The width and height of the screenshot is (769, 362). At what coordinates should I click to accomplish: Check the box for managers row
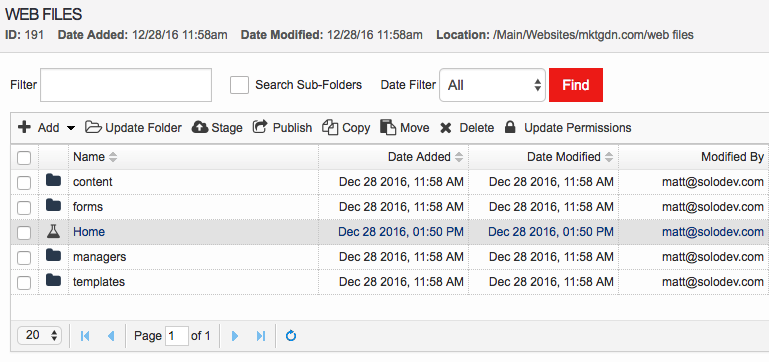coord(24,258)
